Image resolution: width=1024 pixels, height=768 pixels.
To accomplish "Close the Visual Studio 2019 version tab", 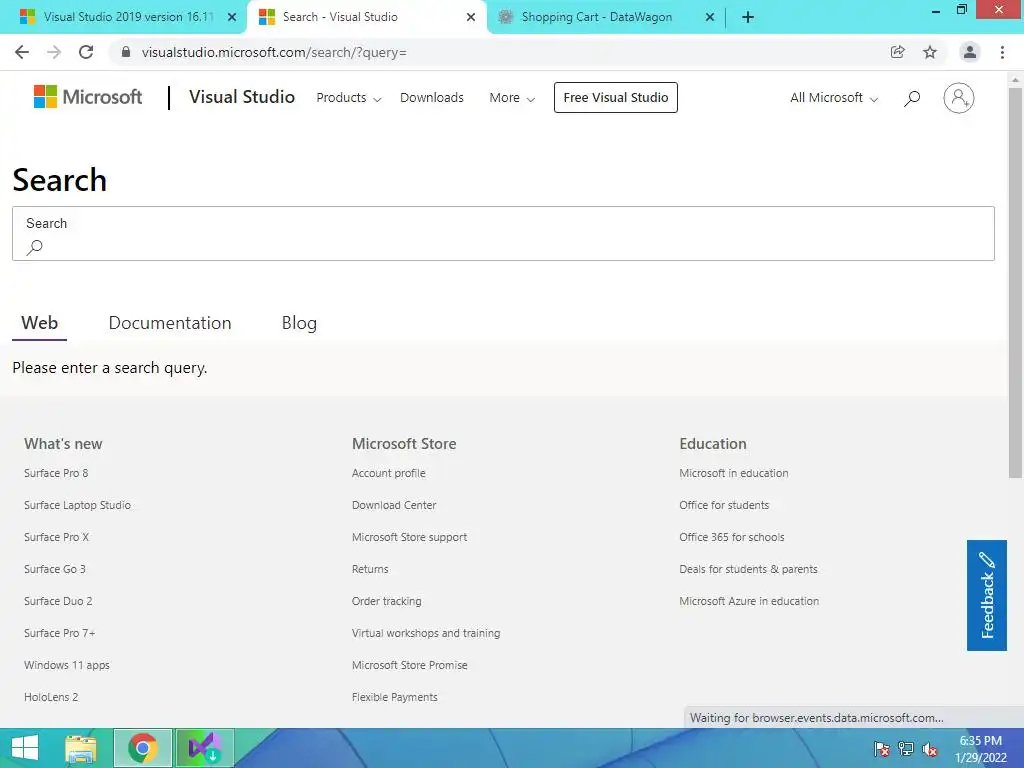I will coord(232,17).
